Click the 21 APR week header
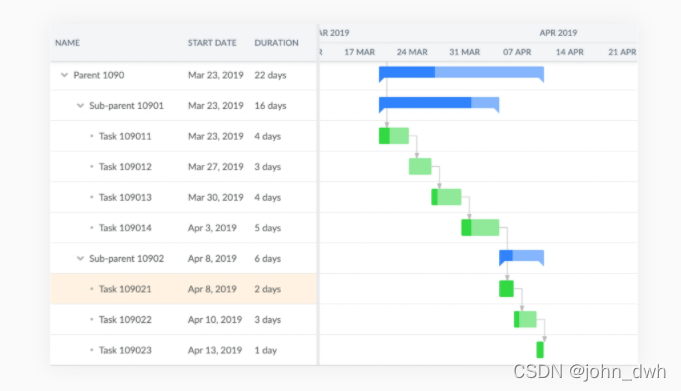Screen dimensions: 681x391 pos(622,52)
